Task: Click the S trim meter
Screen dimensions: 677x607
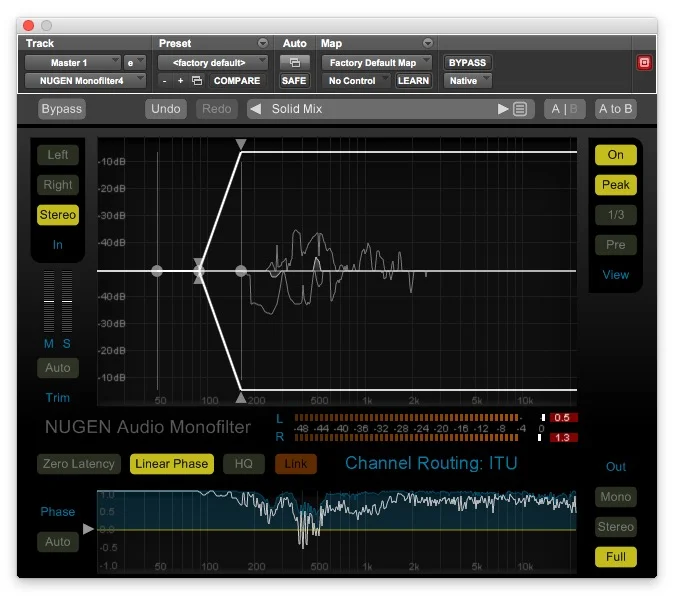Action: [x=67, y=301]
